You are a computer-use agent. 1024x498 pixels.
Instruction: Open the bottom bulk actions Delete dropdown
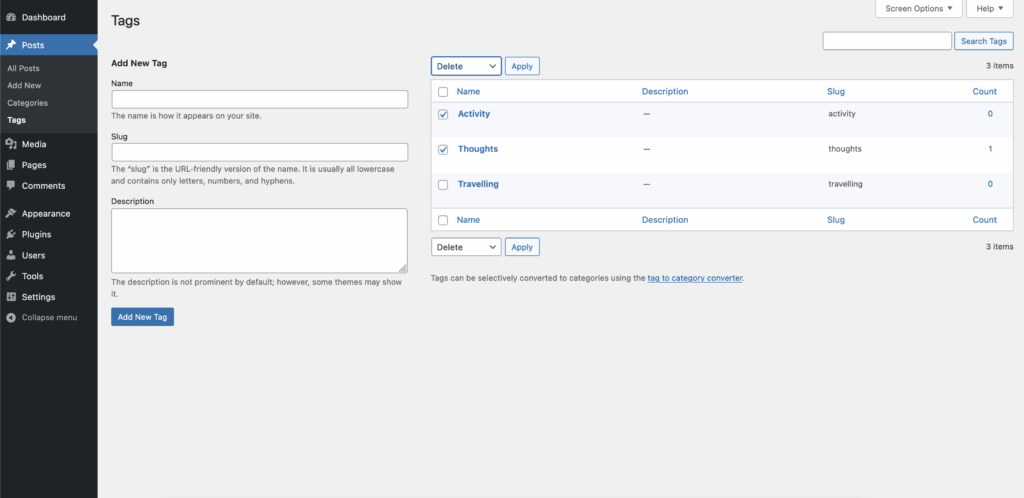click(466, 247)
